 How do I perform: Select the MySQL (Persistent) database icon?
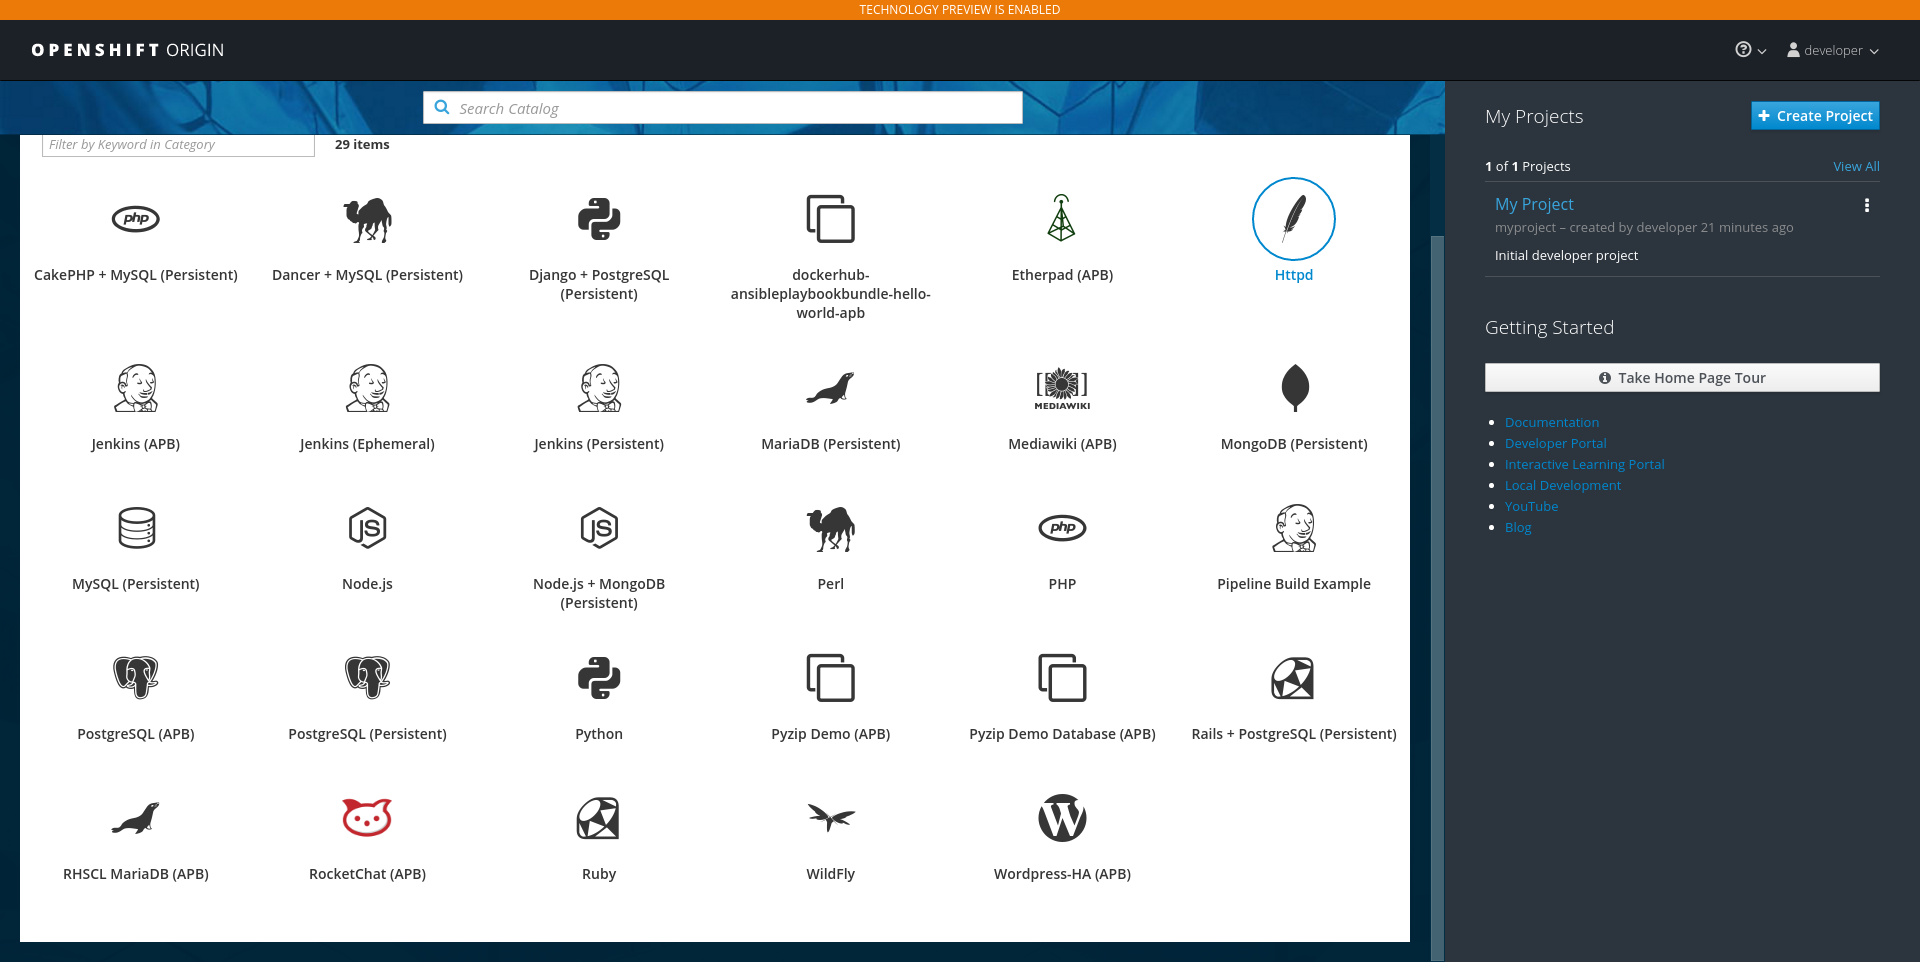(136, 528)
